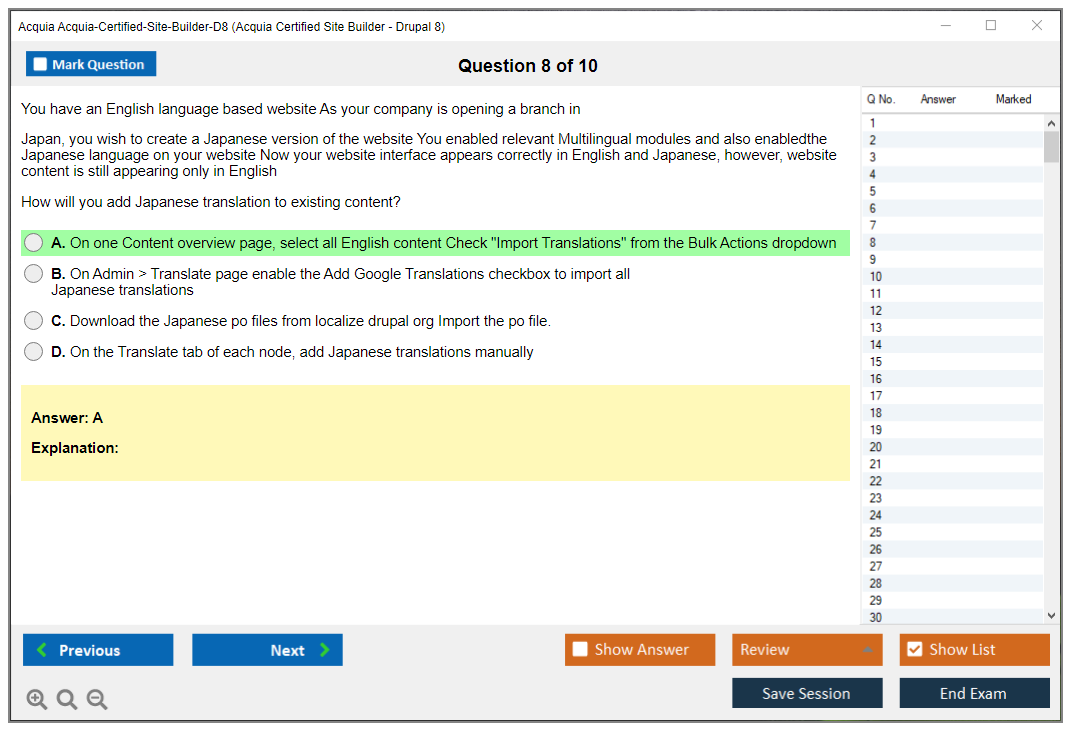The image size is (1075, 735).
Task: Click the Marked column header
Action: coord(1013,99)
